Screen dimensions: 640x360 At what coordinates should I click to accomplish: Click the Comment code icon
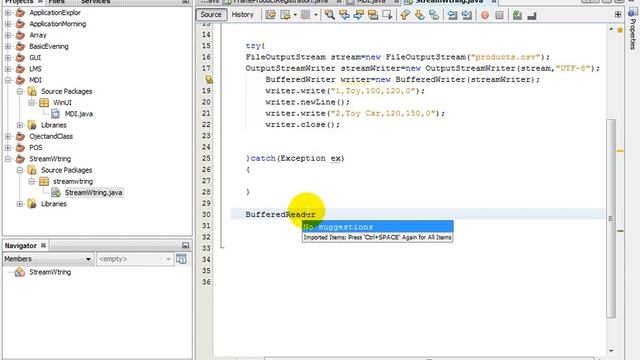(x=517, y=15)
